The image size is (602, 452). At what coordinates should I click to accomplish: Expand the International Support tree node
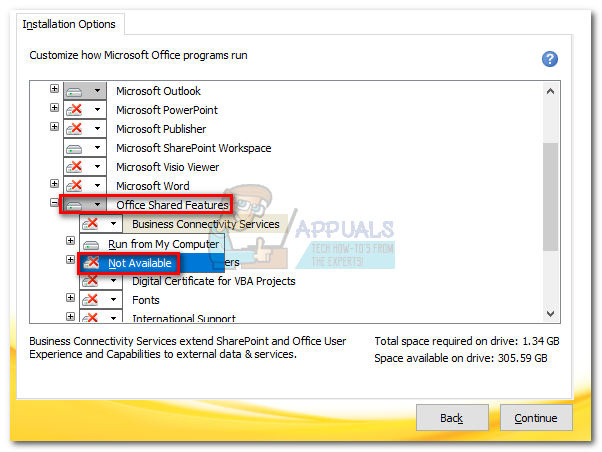(x=70, y=316)
